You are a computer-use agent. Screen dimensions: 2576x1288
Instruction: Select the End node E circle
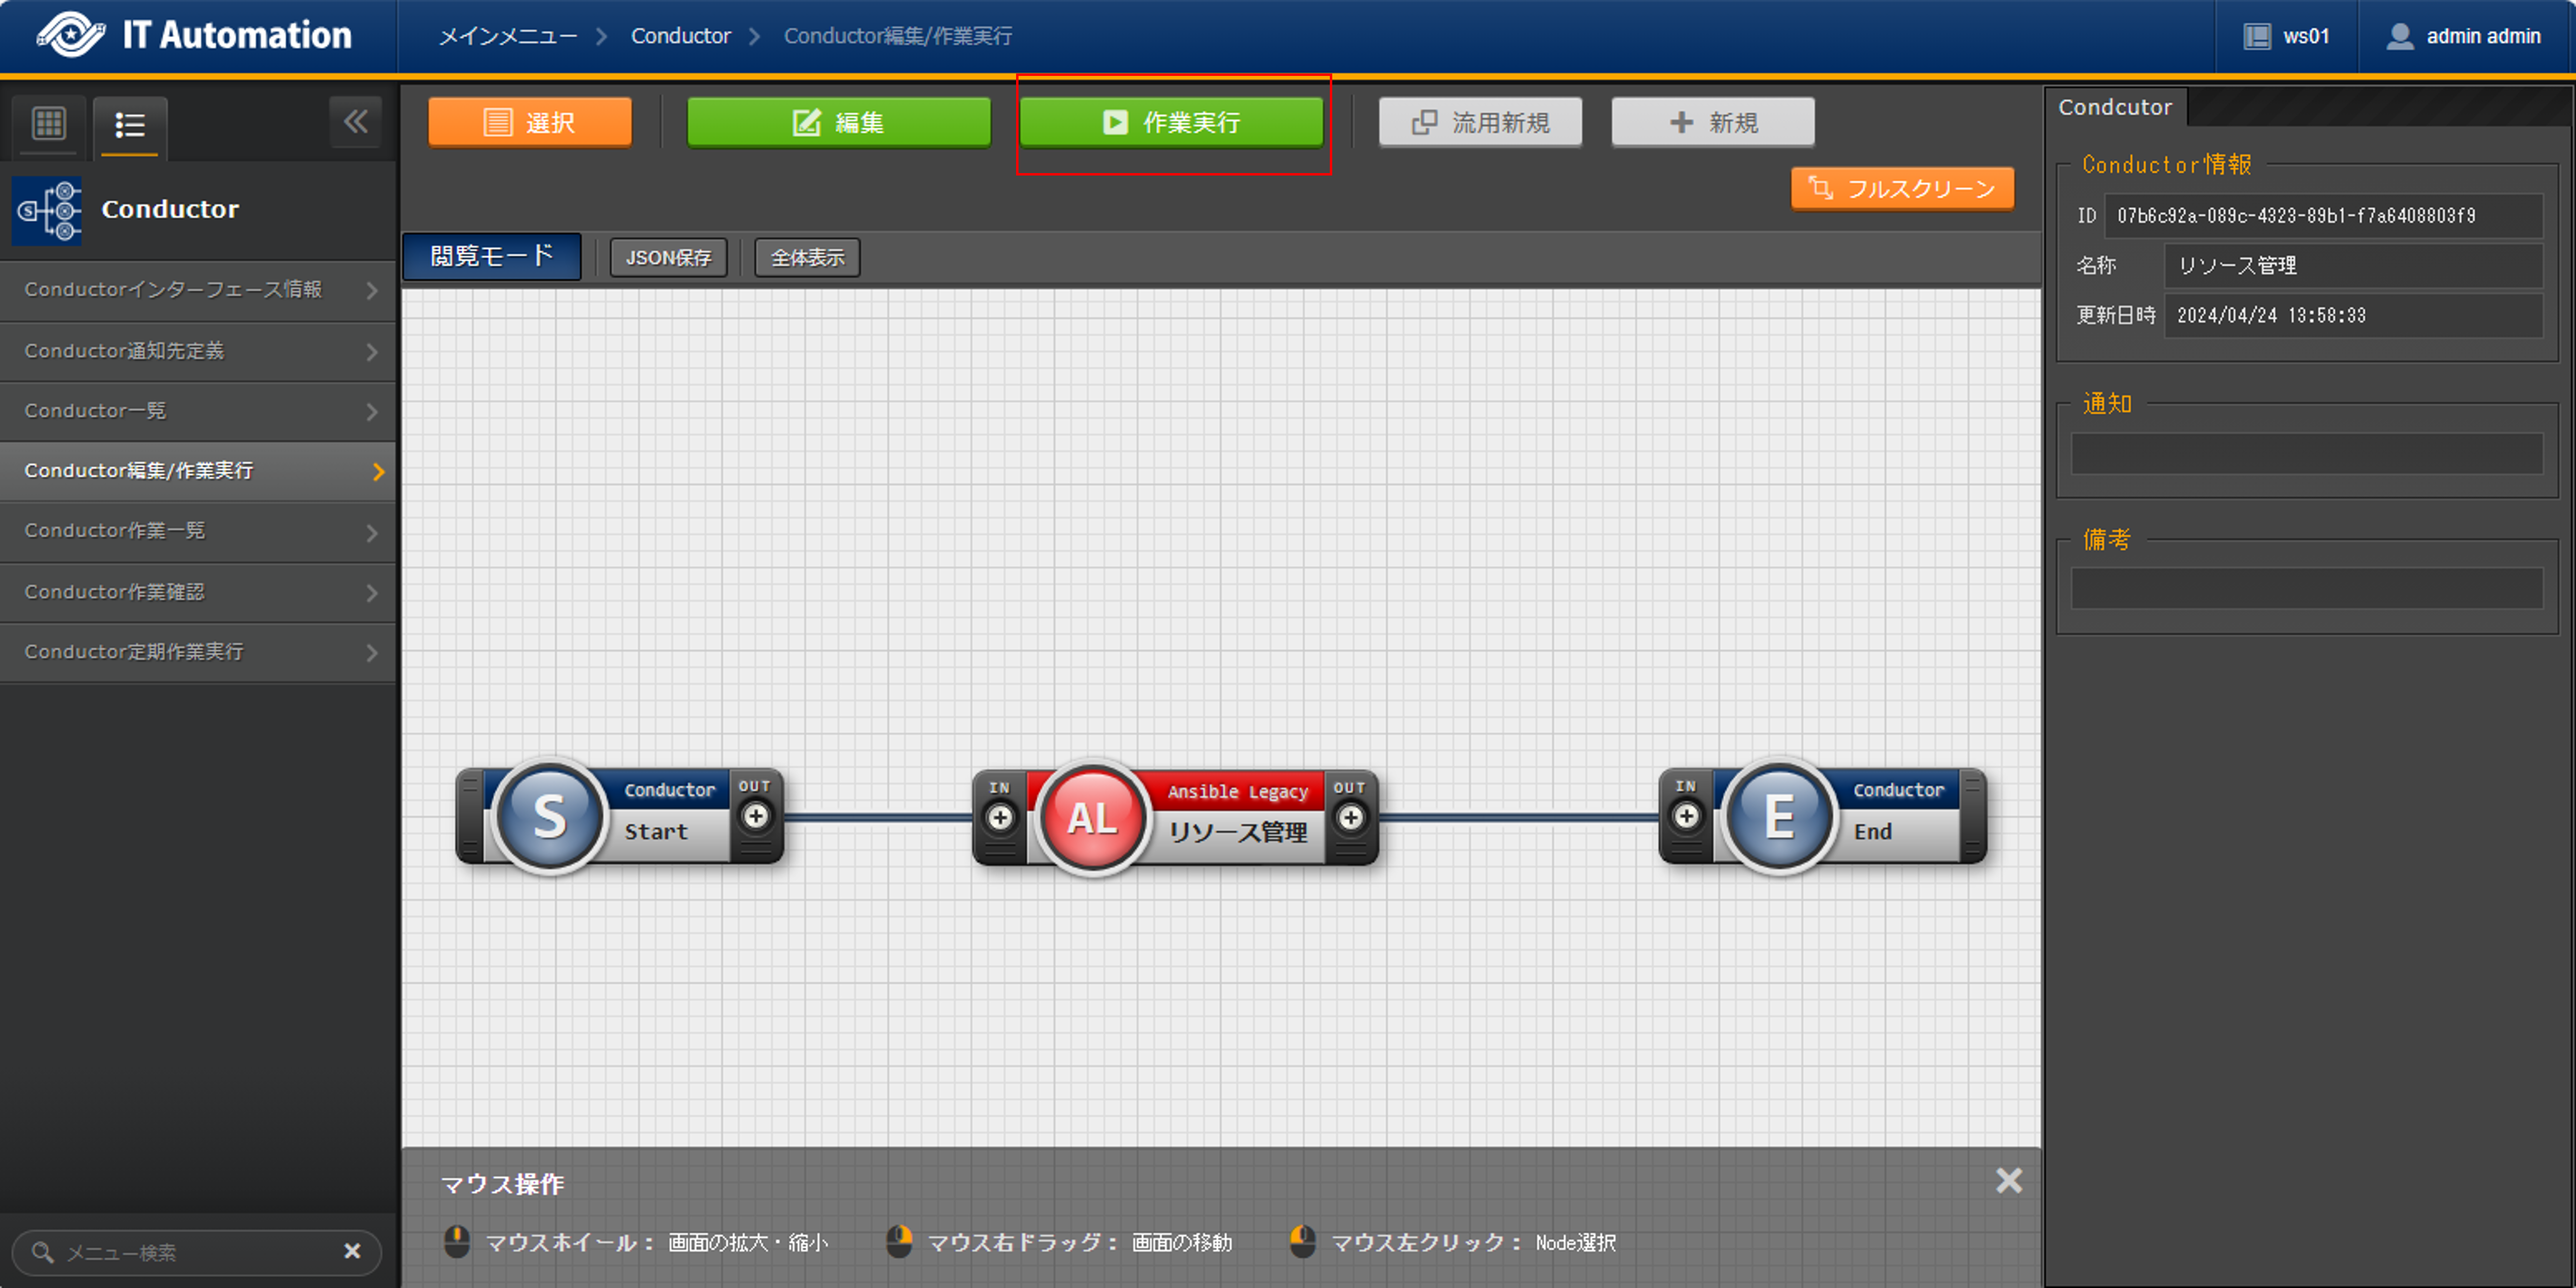(x=1779, y=816)
